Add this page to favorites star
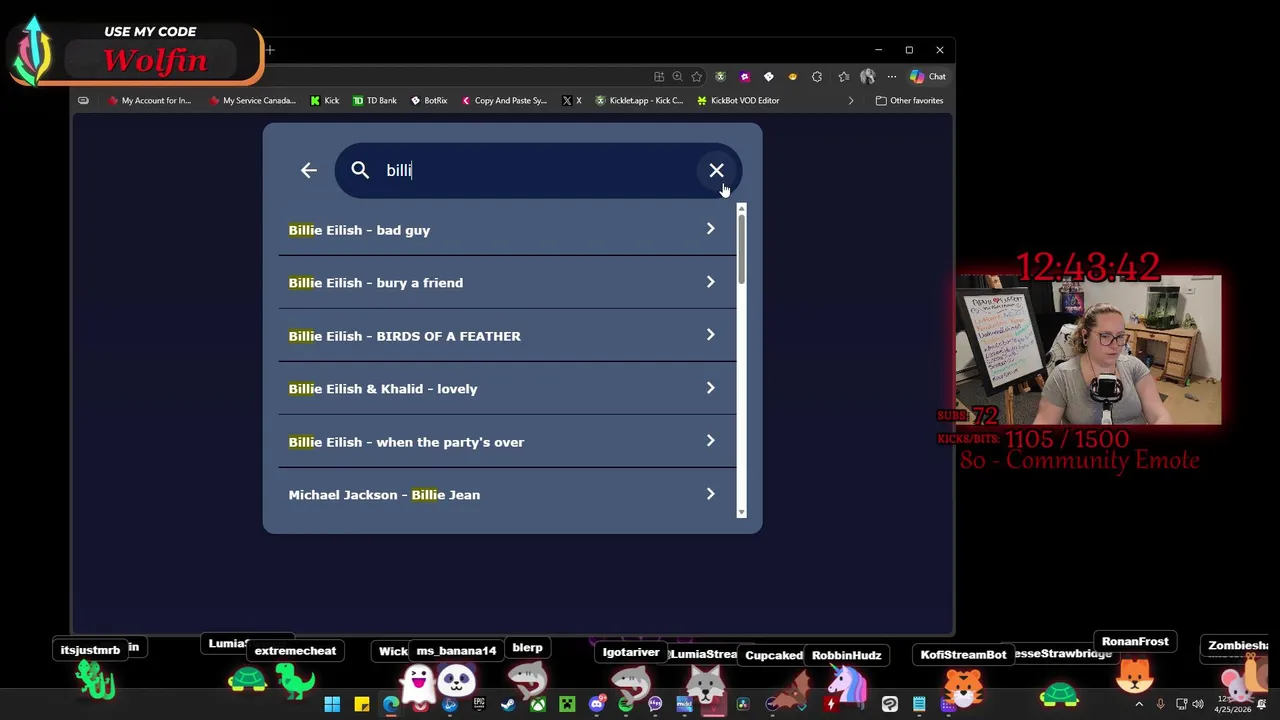The image size is (1280, 720). coord(696,76)
